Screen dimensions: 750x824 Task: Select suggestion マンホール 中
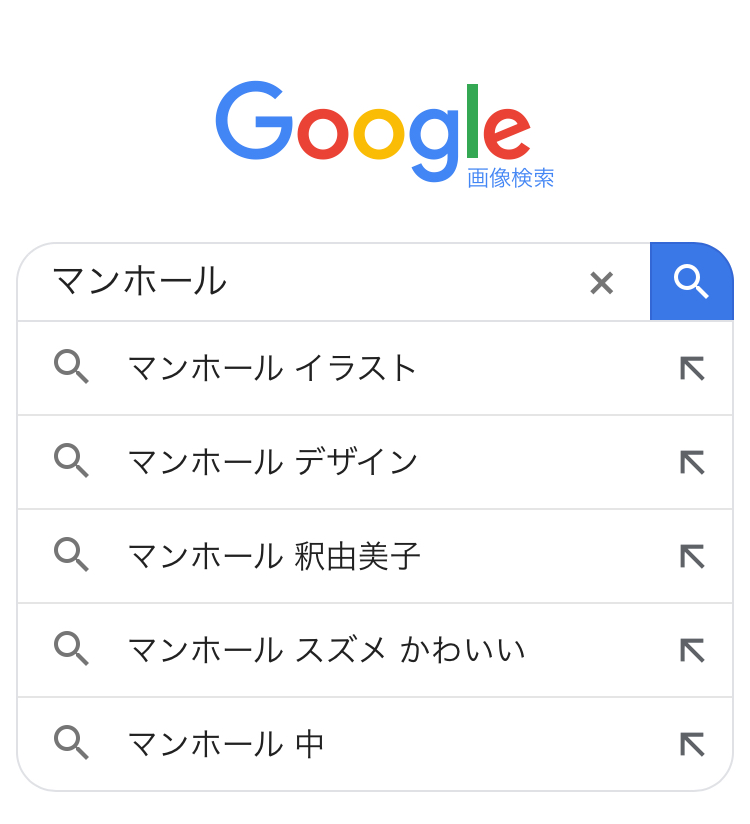click(x=226, y=744)
